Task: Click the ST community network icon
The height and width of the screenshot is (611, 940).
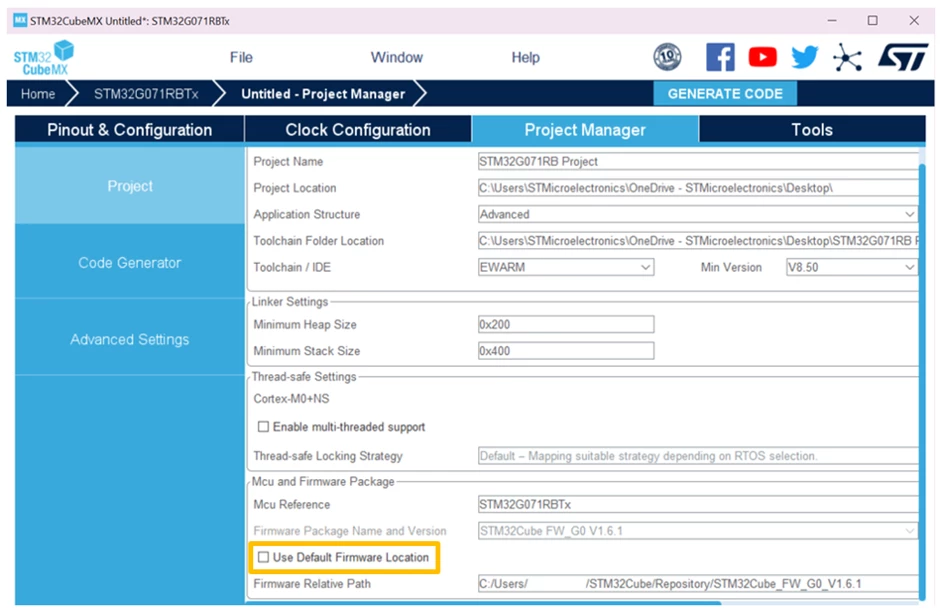Action: click(x=847, y=58)
